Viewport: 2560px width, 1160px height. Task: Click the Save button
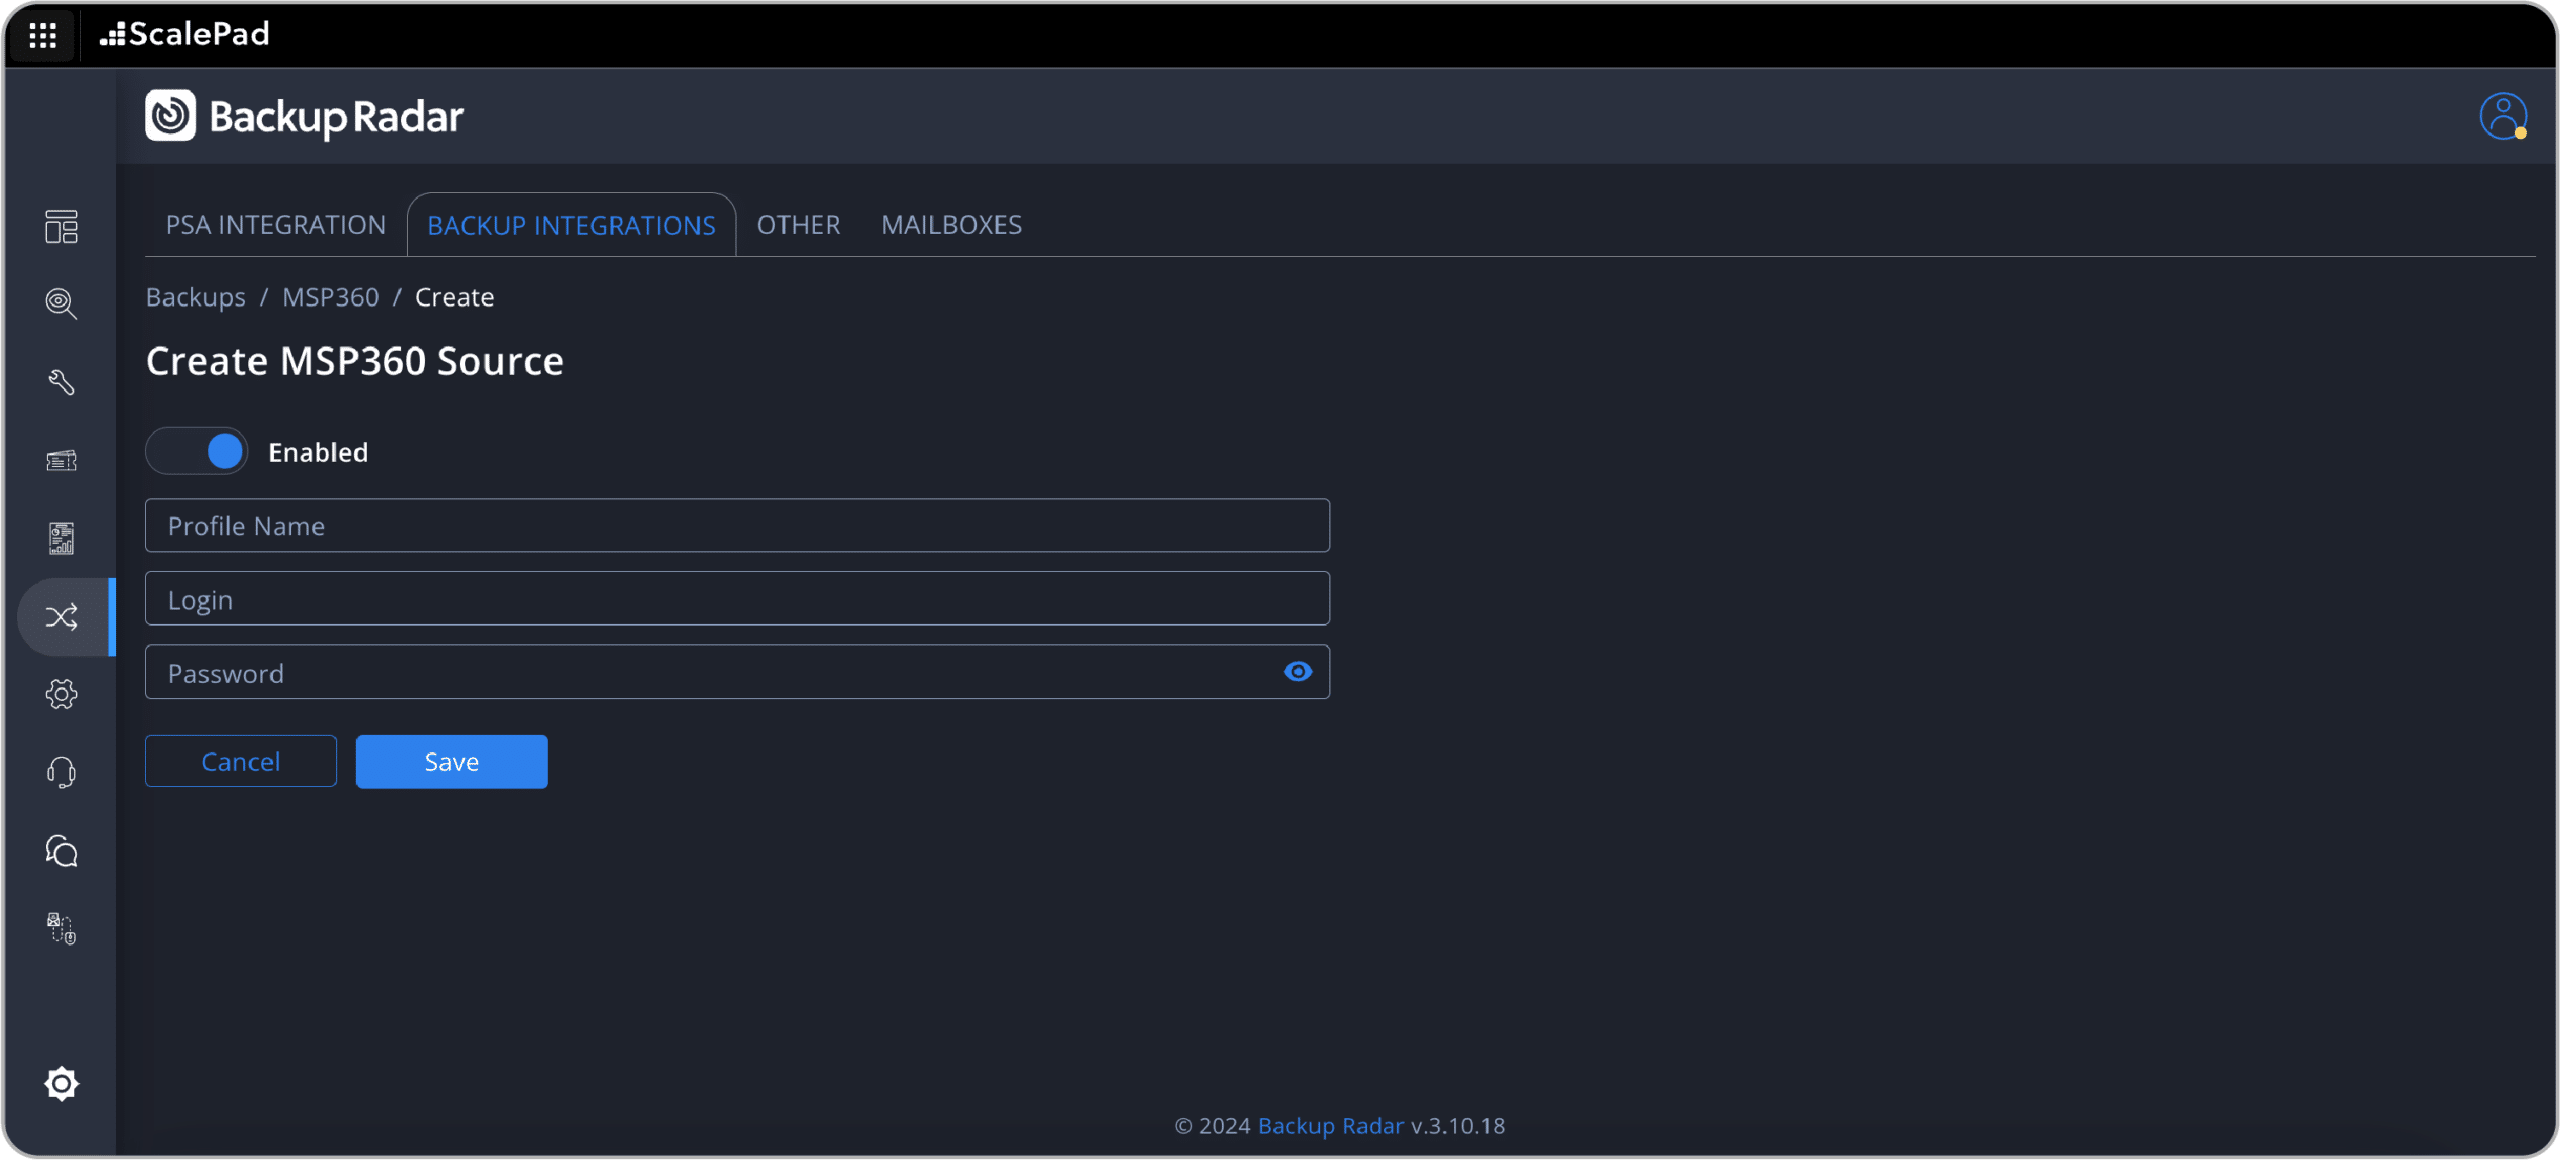[451, 762]
